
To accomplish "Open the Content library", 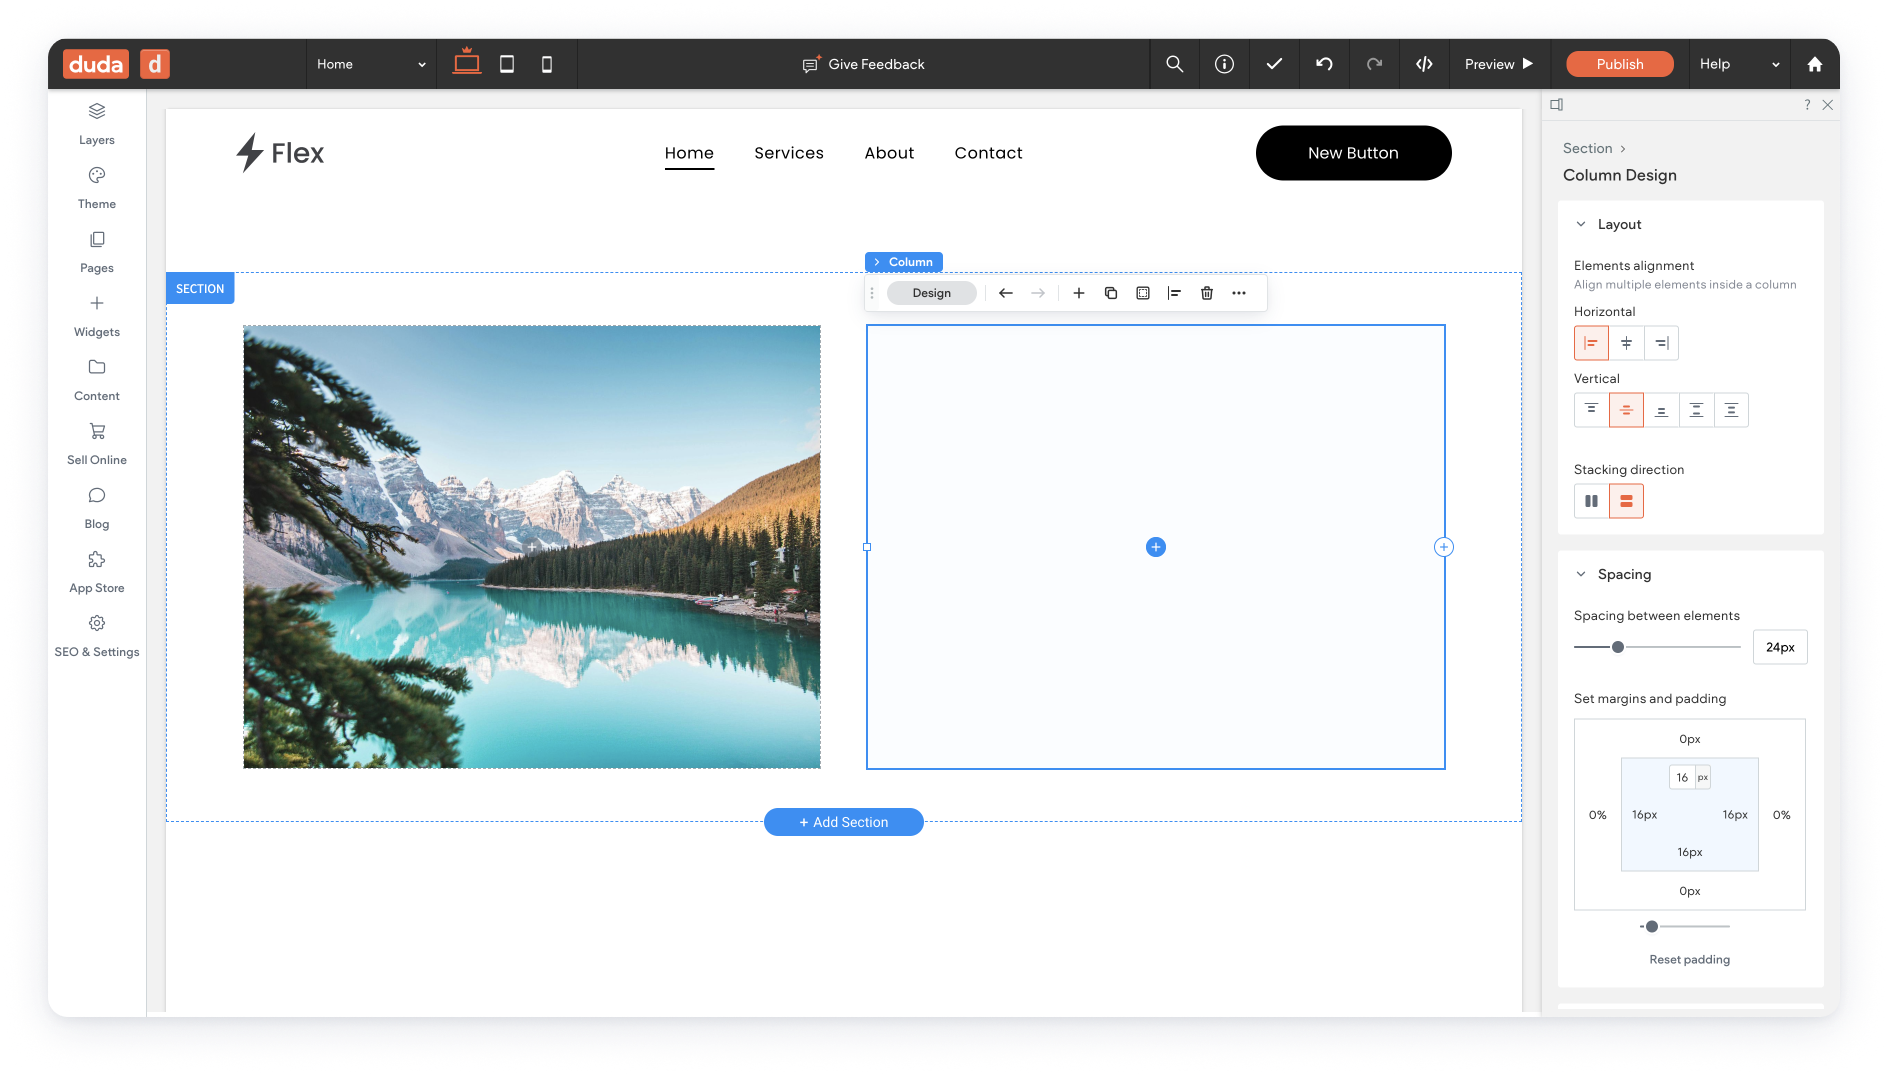I will pyautogui.click(x=97, y=380).
